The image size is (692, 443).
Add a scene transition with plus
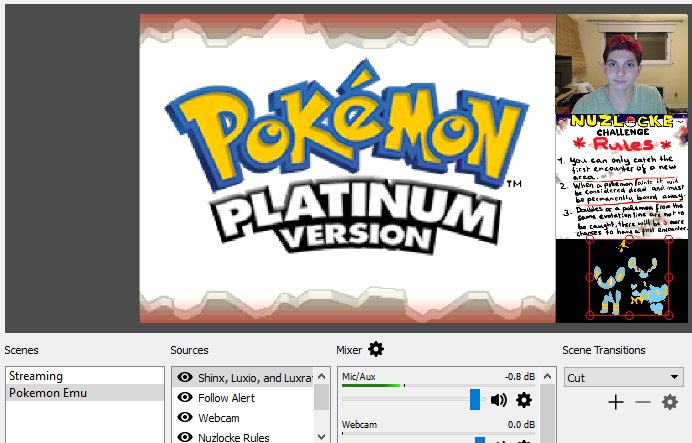pos(616,402)
